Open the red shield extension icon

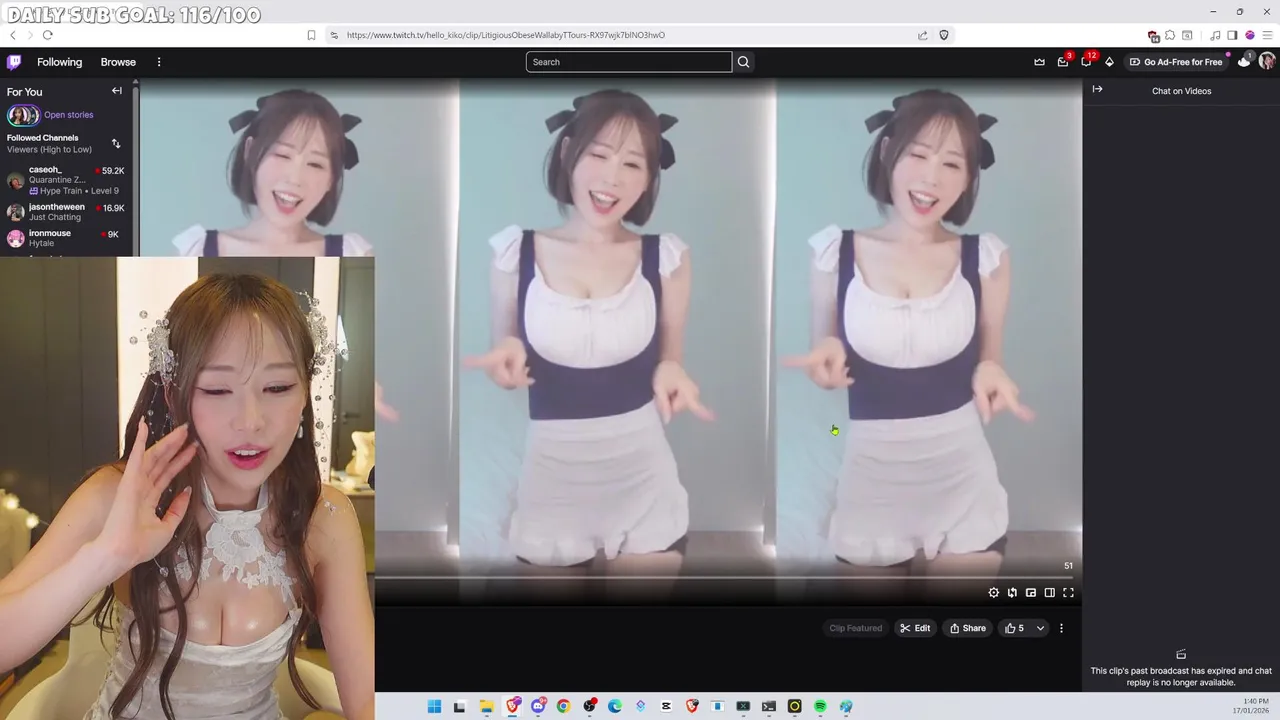pyautogui.click(x=1153, y=36)
